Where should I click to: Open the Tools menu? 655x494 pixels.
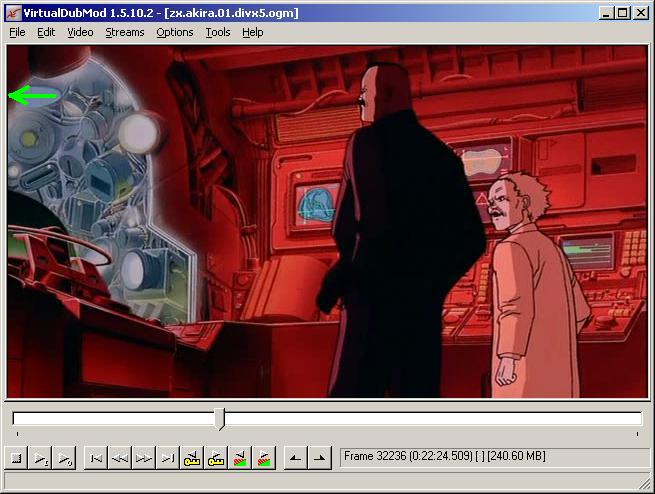[x=218, y=32]
